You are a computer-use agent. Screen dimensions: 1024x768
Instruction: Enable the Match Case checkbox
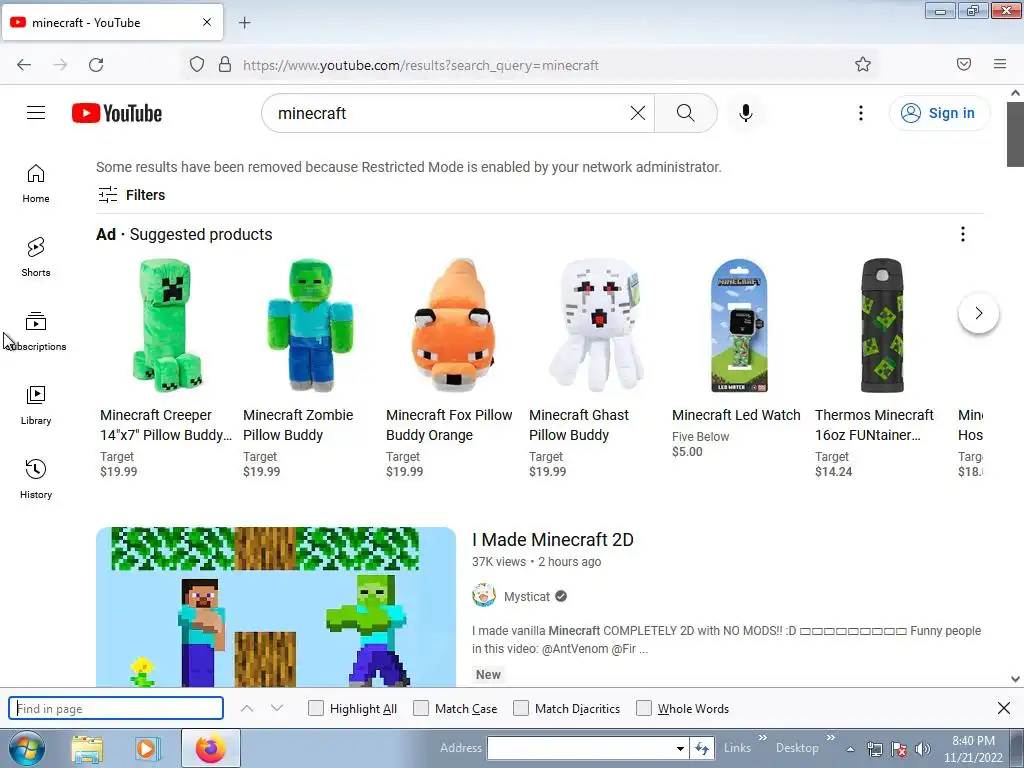[x=421, y=709]
